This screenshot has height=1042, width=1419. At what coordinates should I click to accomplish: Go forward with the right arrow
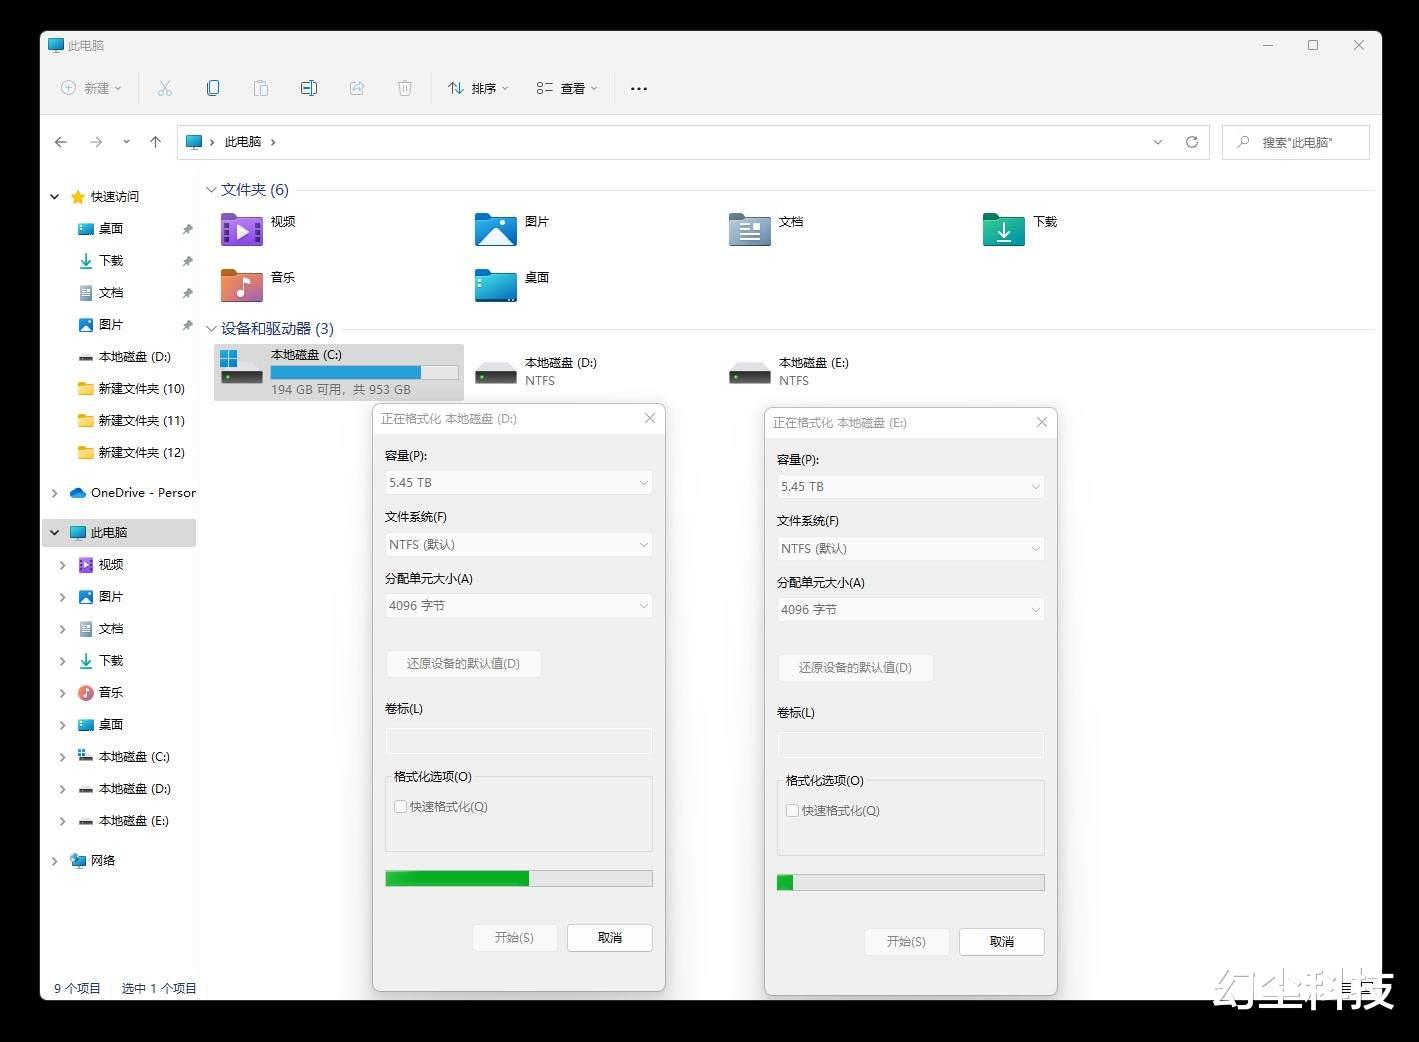pyautogui.click(x=96, y=142)
